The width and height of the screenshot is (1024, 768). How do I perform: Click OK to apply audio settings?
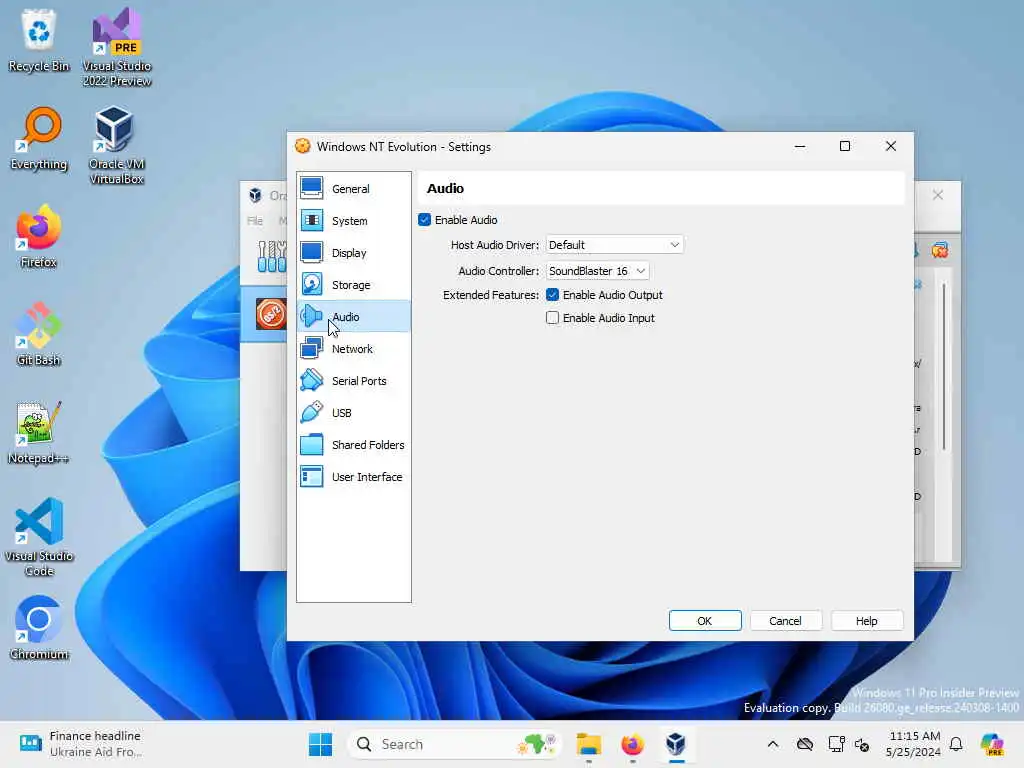click(x=705, y=621)
